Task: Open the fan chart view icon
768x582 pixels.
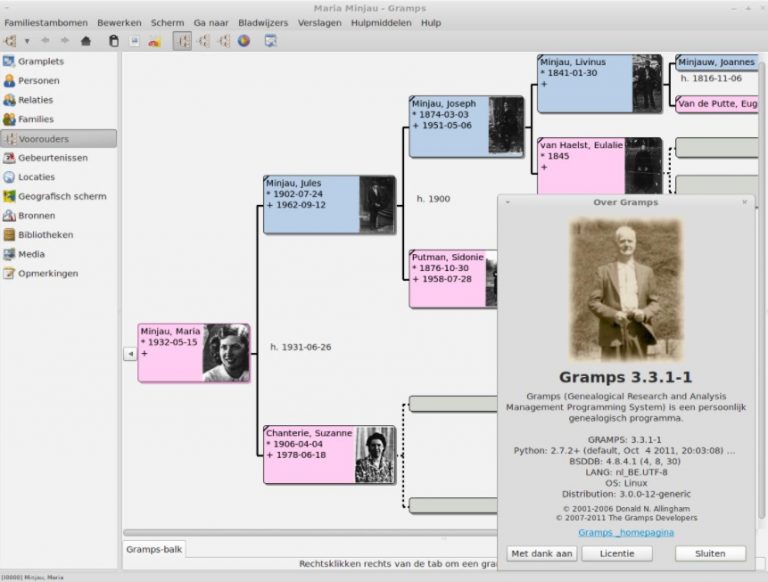Action: [x=244, y=41]
